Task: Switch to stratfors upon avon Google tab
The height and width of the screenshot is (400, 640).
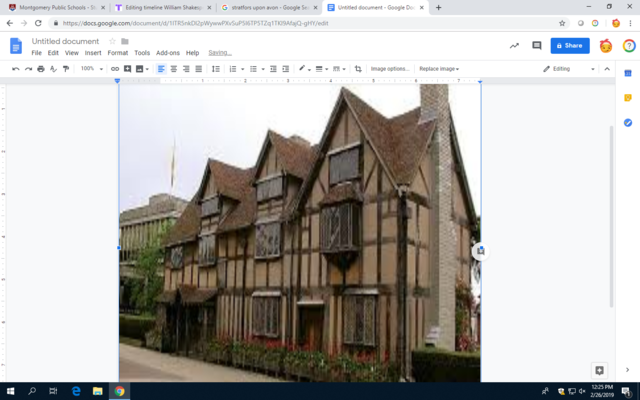Action: pyautogui.click(x=269, y=7)
